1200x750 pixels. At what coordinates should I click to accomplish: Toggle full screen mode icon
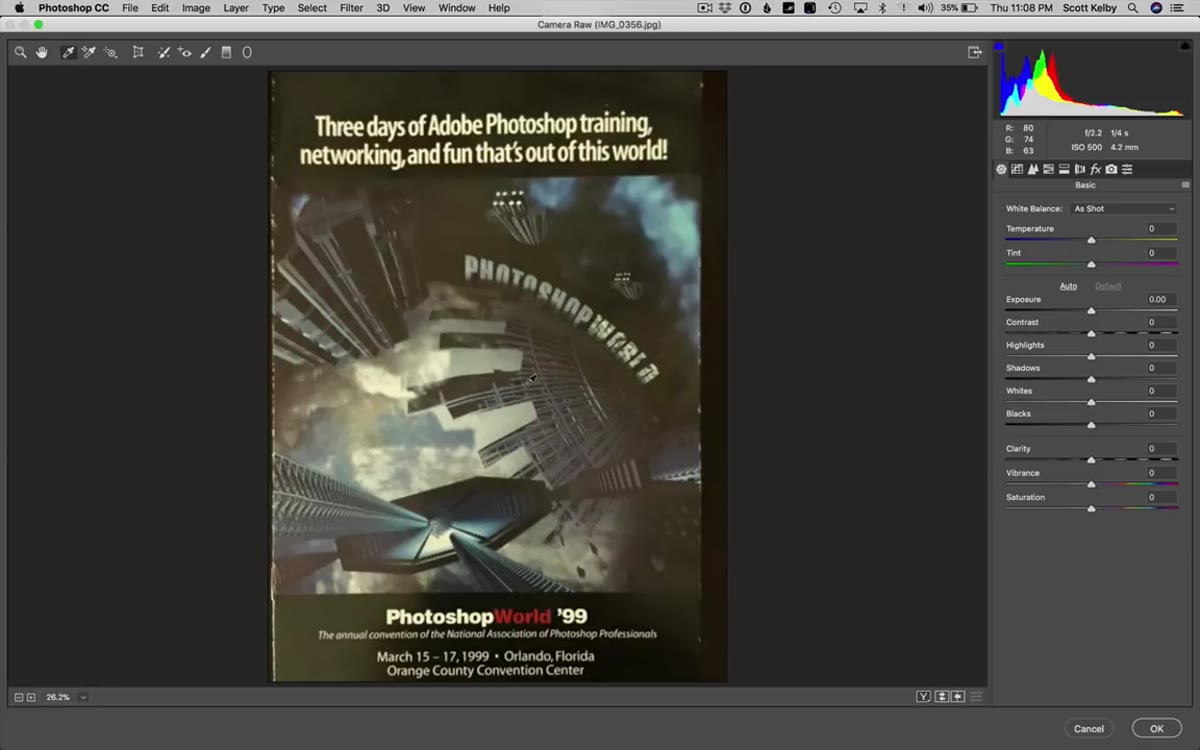975,52
